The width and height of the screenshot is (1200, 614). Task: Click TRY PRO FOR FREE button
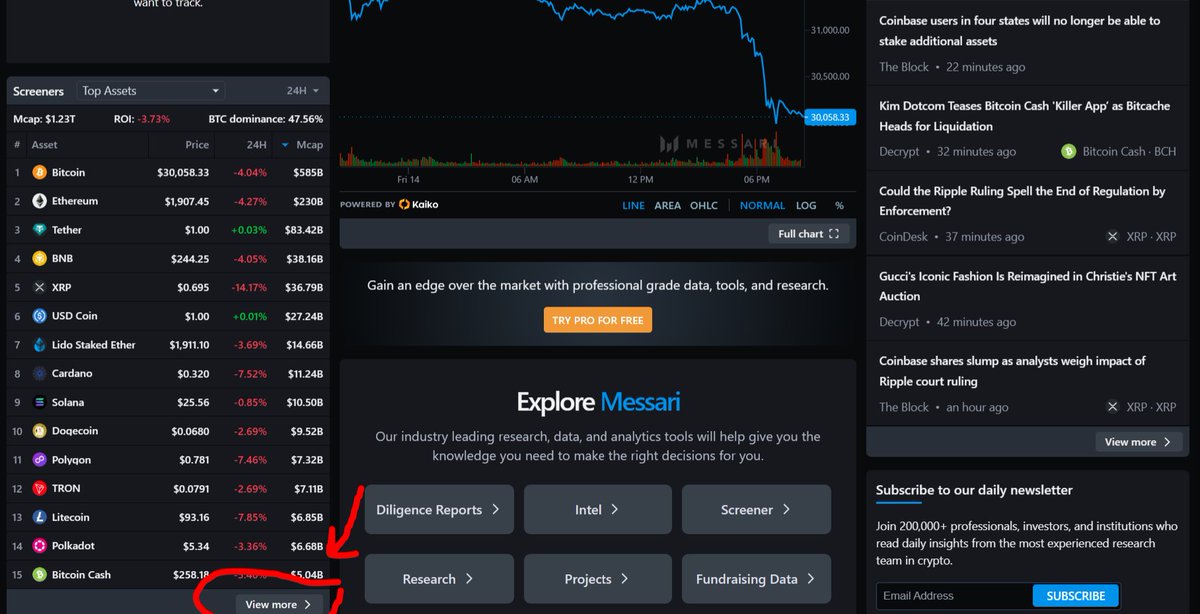(x=598, y=320)
